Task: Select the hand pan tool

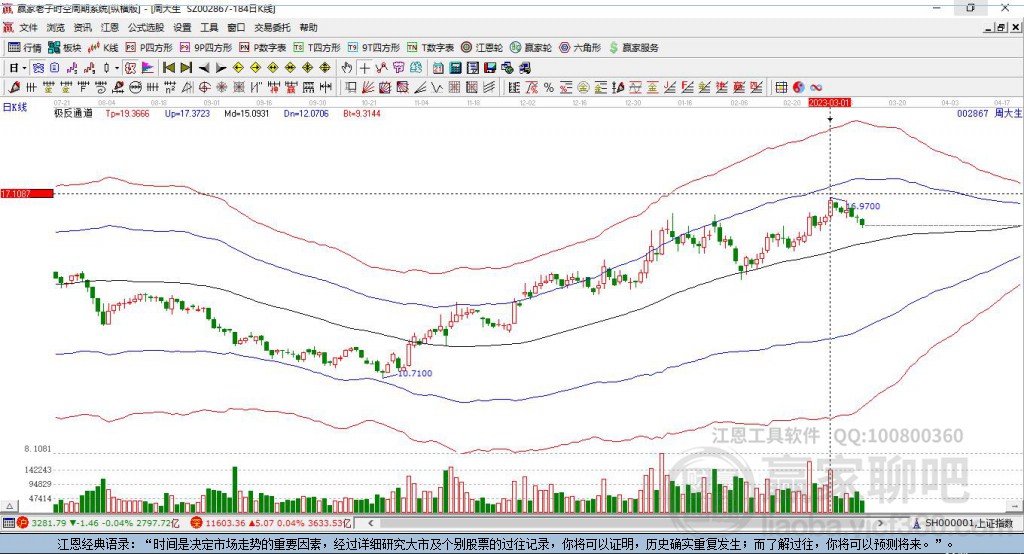Action: point(347,68)
